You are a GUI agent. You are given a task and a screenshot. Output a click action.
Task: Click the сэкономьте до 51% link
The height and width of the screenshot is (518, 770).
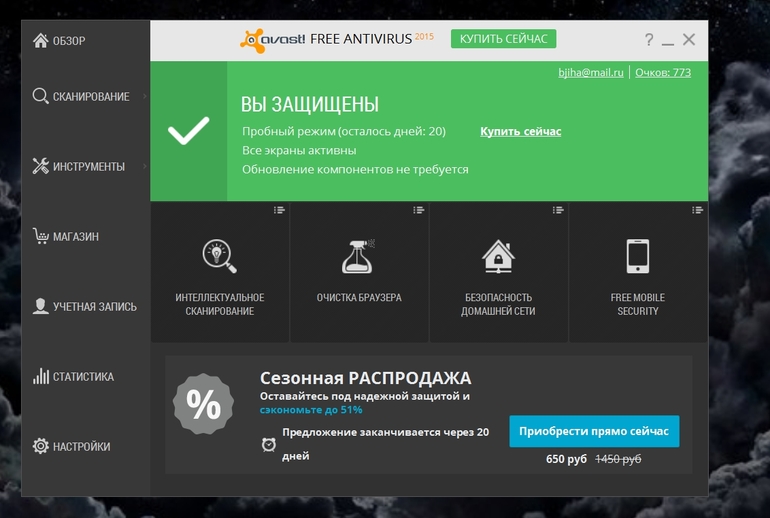311,409
